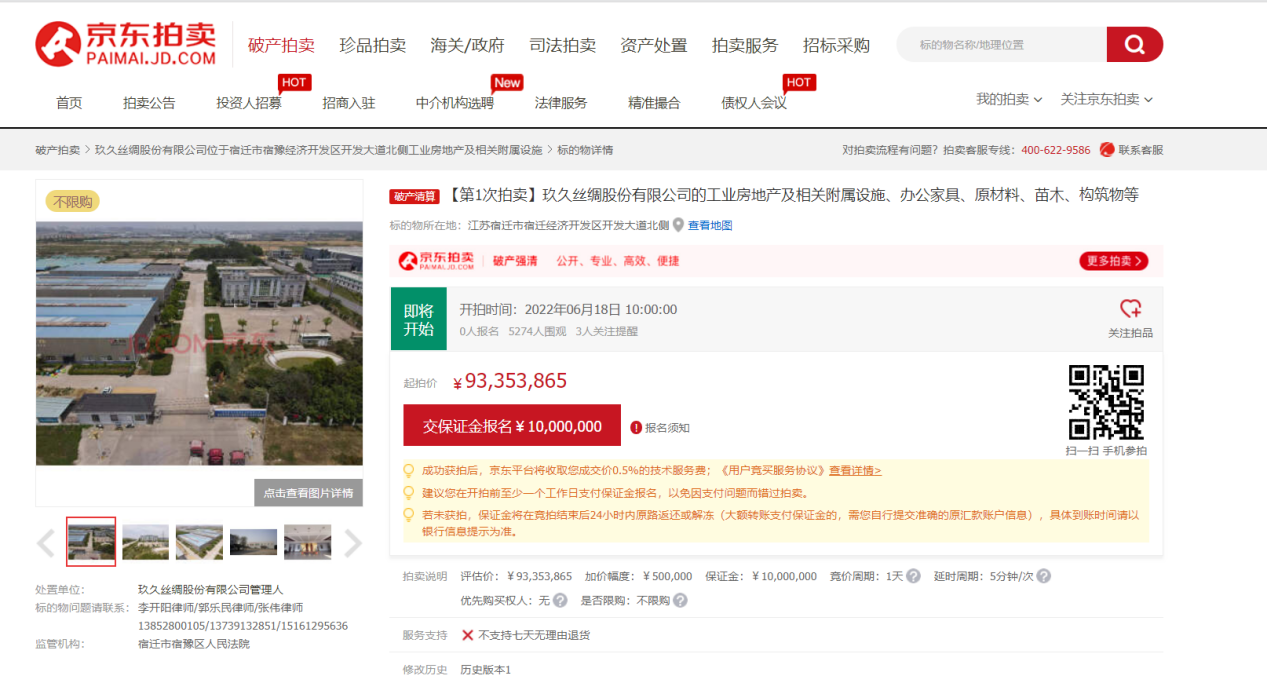The width and height of the screenshot is (1267, 683).
Task: Select the fourth thumbnail image
Action: click(253, 542)
